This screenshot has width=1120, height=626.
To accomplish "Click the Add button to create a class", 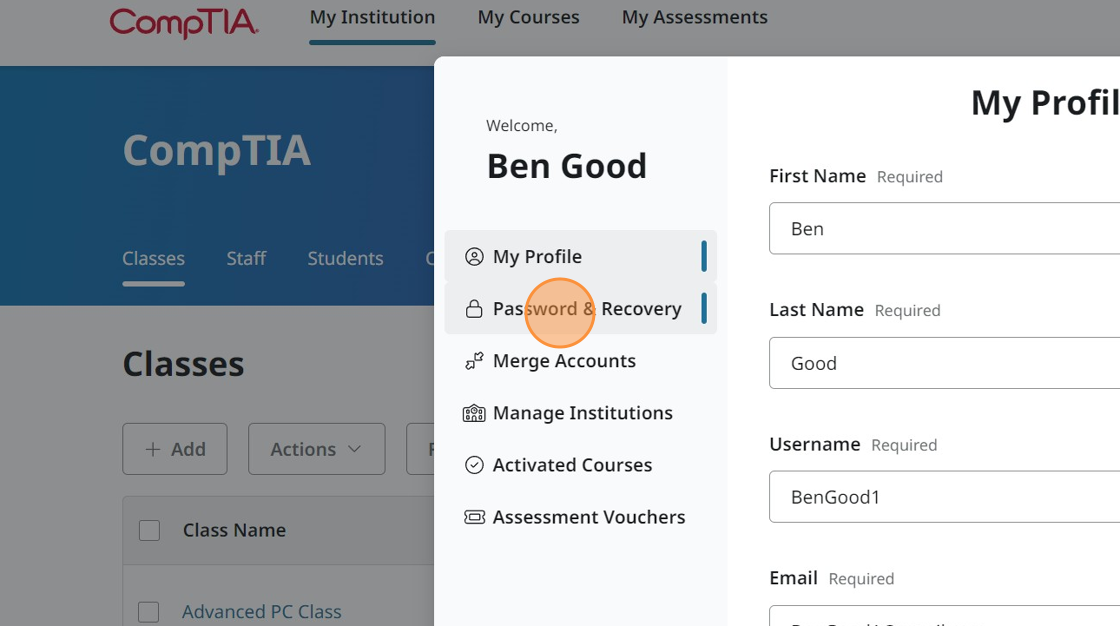I will [x=175, y=449].
